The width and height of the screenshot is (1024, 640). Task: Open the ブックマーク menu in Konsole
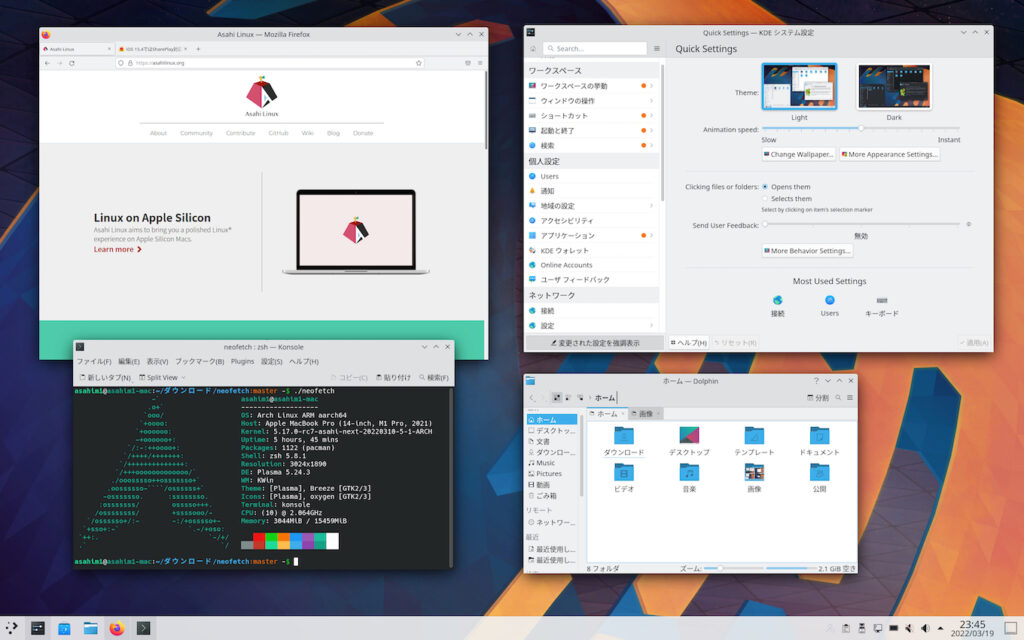point(198,361)
